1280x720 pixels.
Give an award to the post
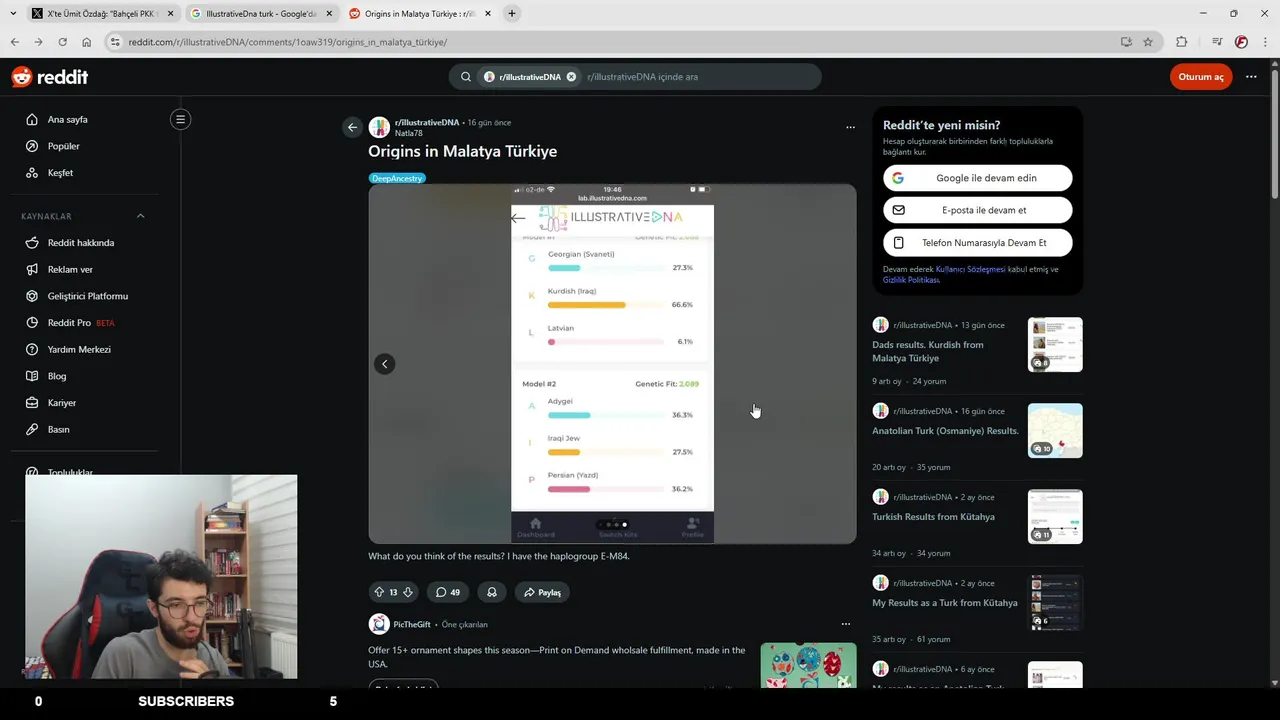click(491, 592)
